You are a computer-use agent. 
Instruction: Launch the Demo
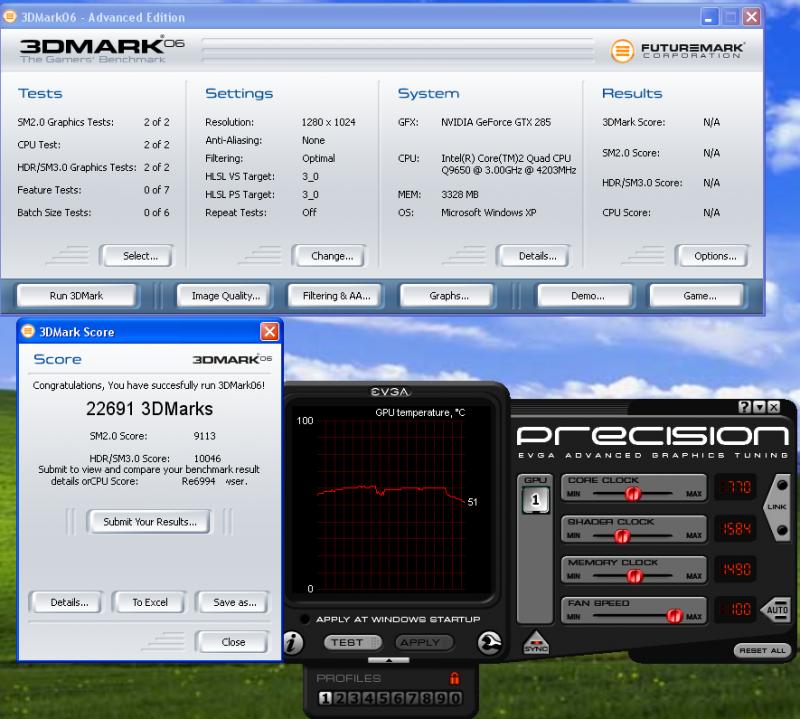click(587, 296)
